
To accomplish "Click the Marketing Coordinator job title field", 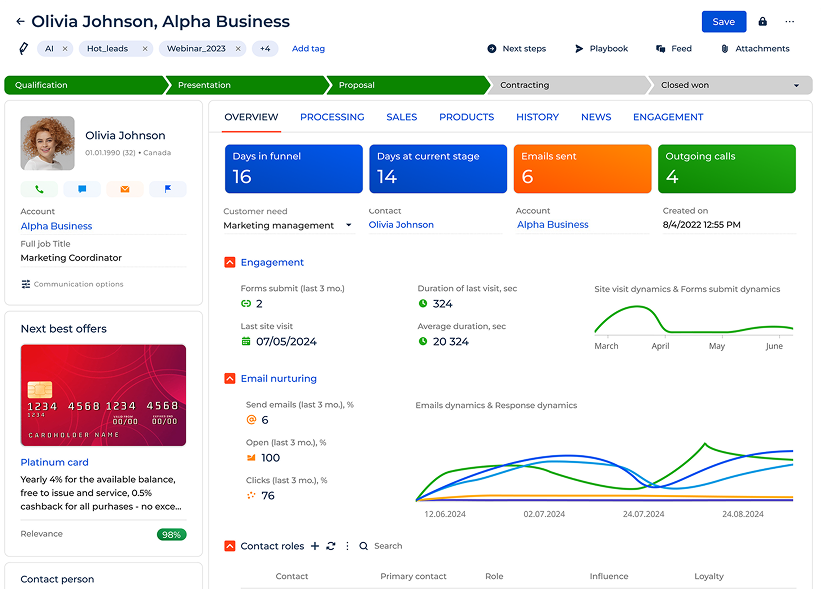I will click(103, 258).
